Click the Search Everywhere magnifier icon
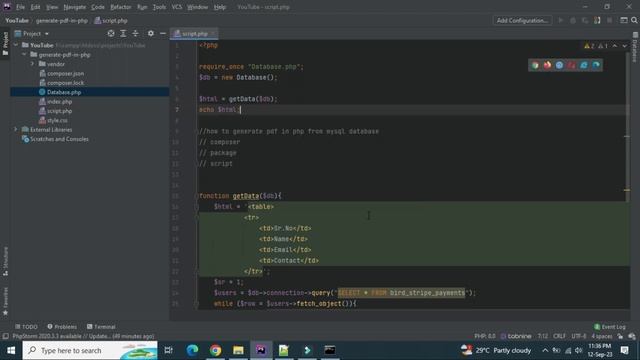Screen dimensions: 640x360 [x=634, y=20]
